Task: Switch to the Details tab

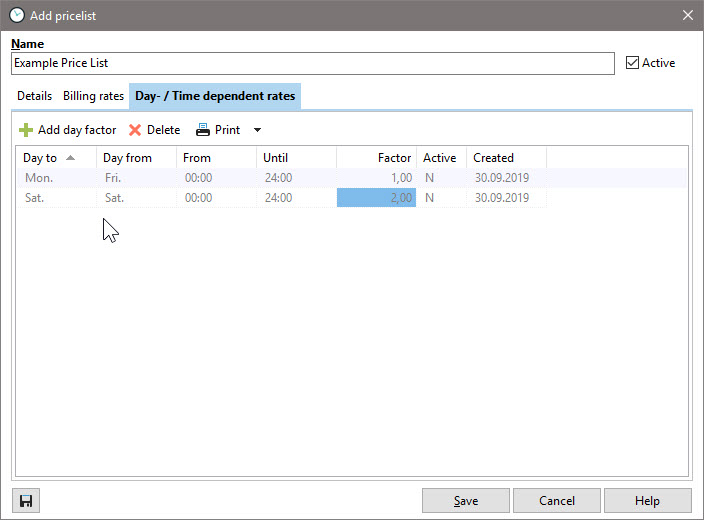Action: point(34,96)
